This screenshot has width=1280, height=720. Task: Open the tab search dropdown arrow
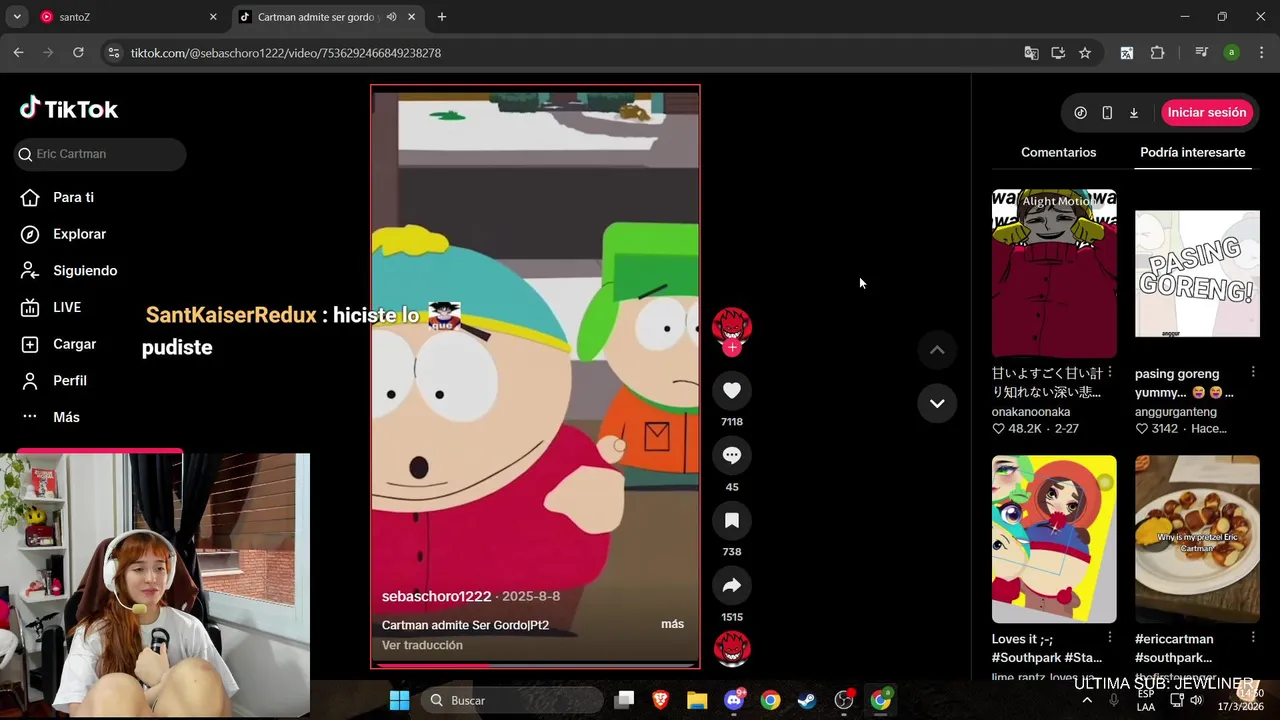17,17
